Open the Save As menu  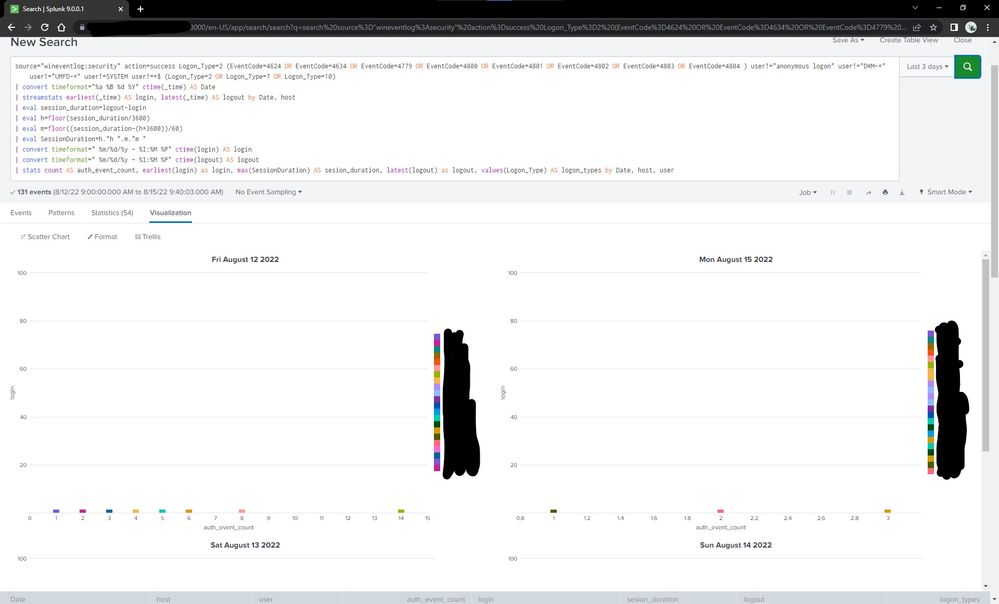tap(847, 40)
